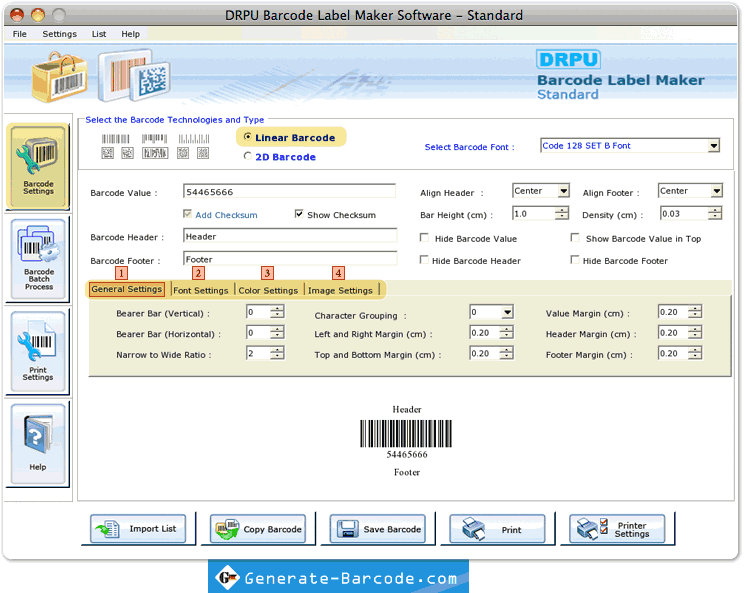
Task: Click the Copy Barcode button label
Action: click(x=272, y=529)
